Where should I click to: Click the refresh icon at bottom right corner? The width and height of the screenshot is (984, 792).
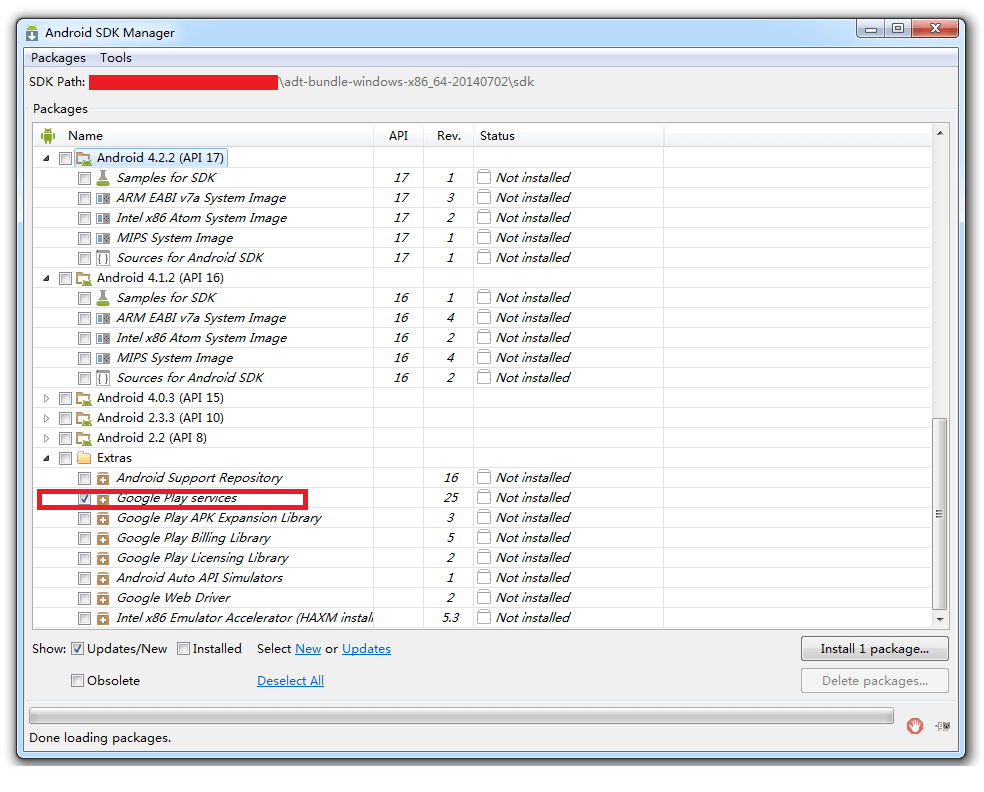(940, 726)
